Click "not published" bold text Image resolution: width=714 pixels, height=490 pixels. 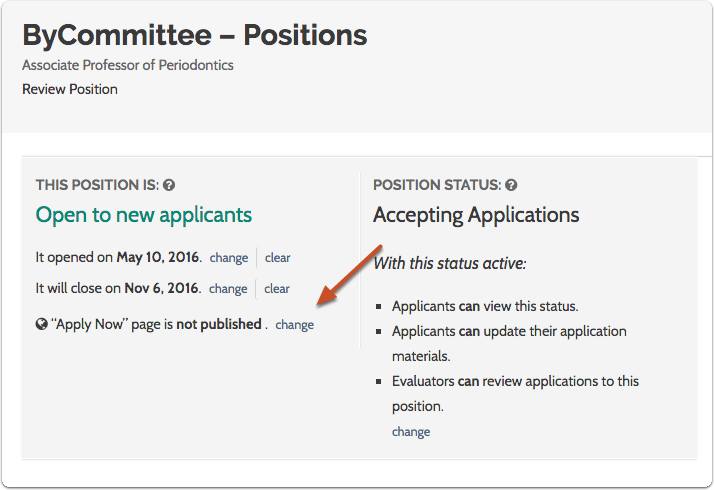pos(219,324)
